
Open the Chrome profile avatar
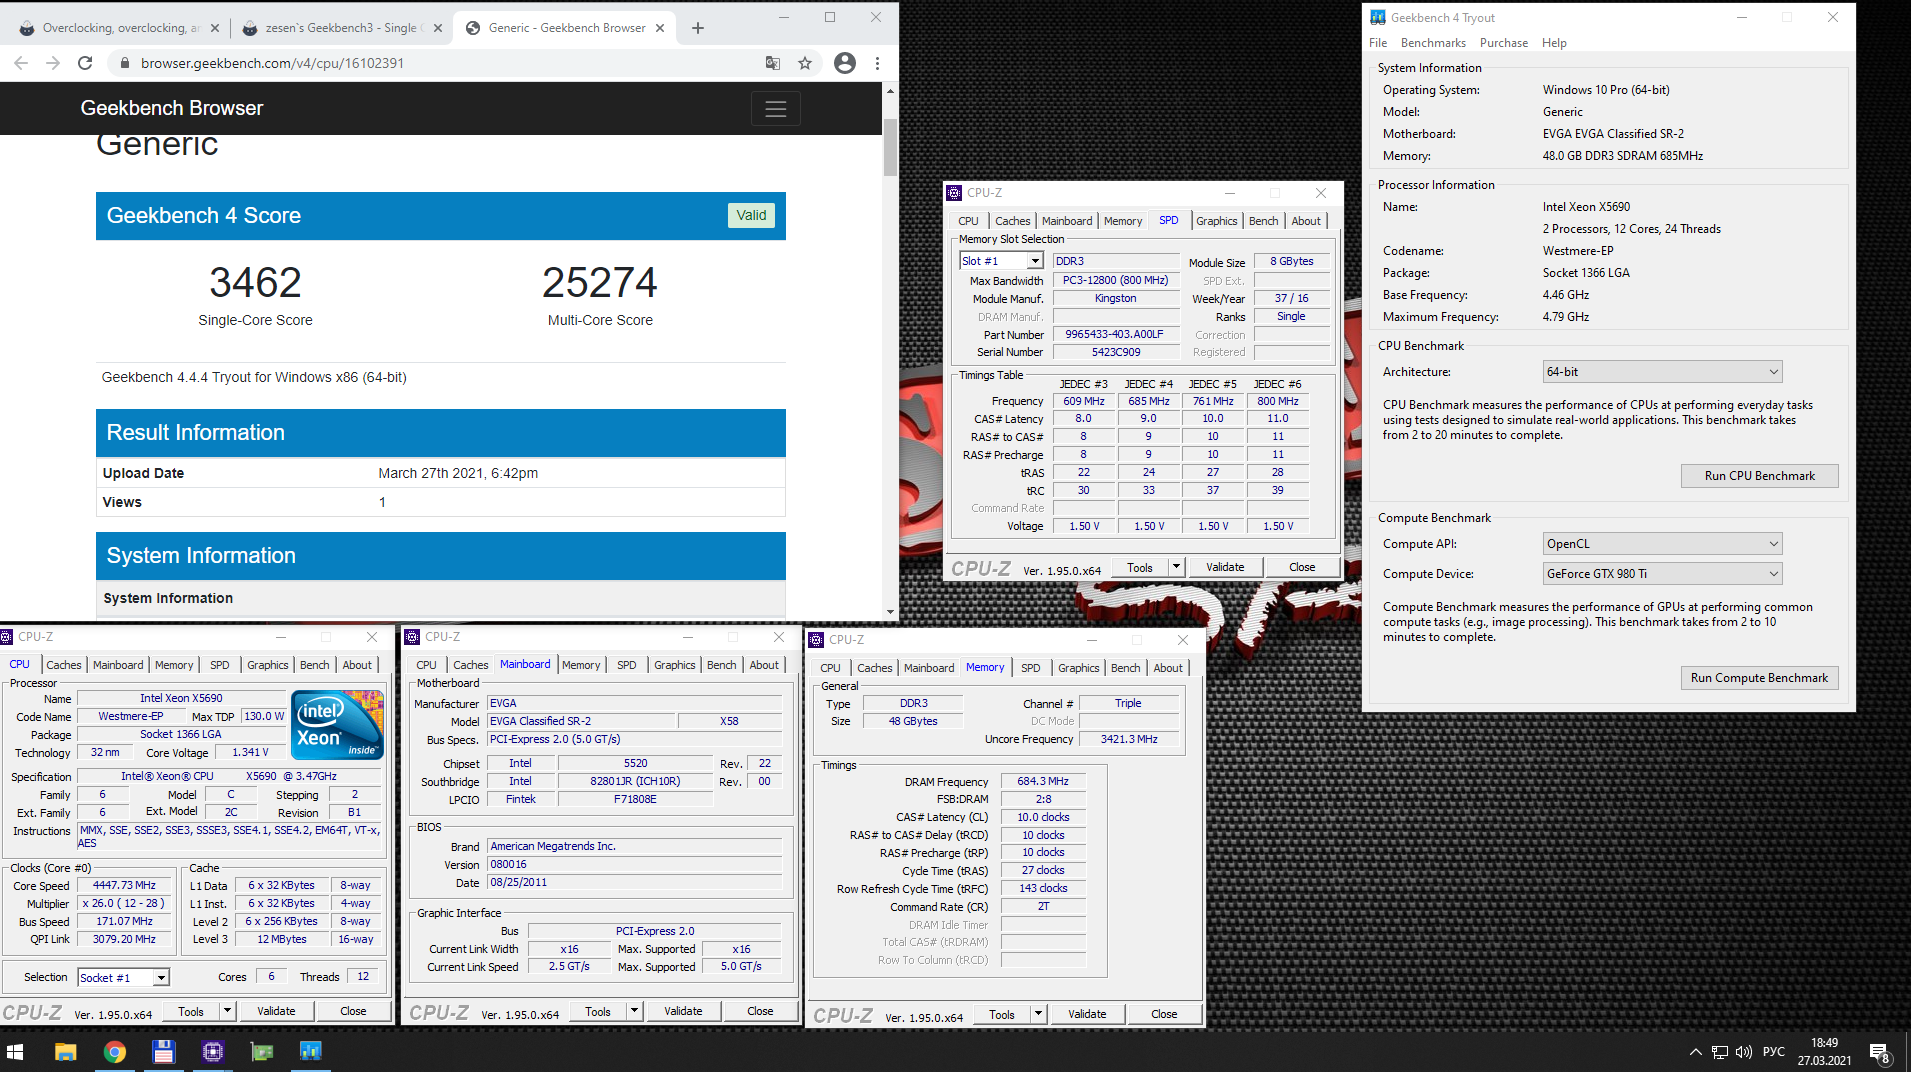pos(845,63)
